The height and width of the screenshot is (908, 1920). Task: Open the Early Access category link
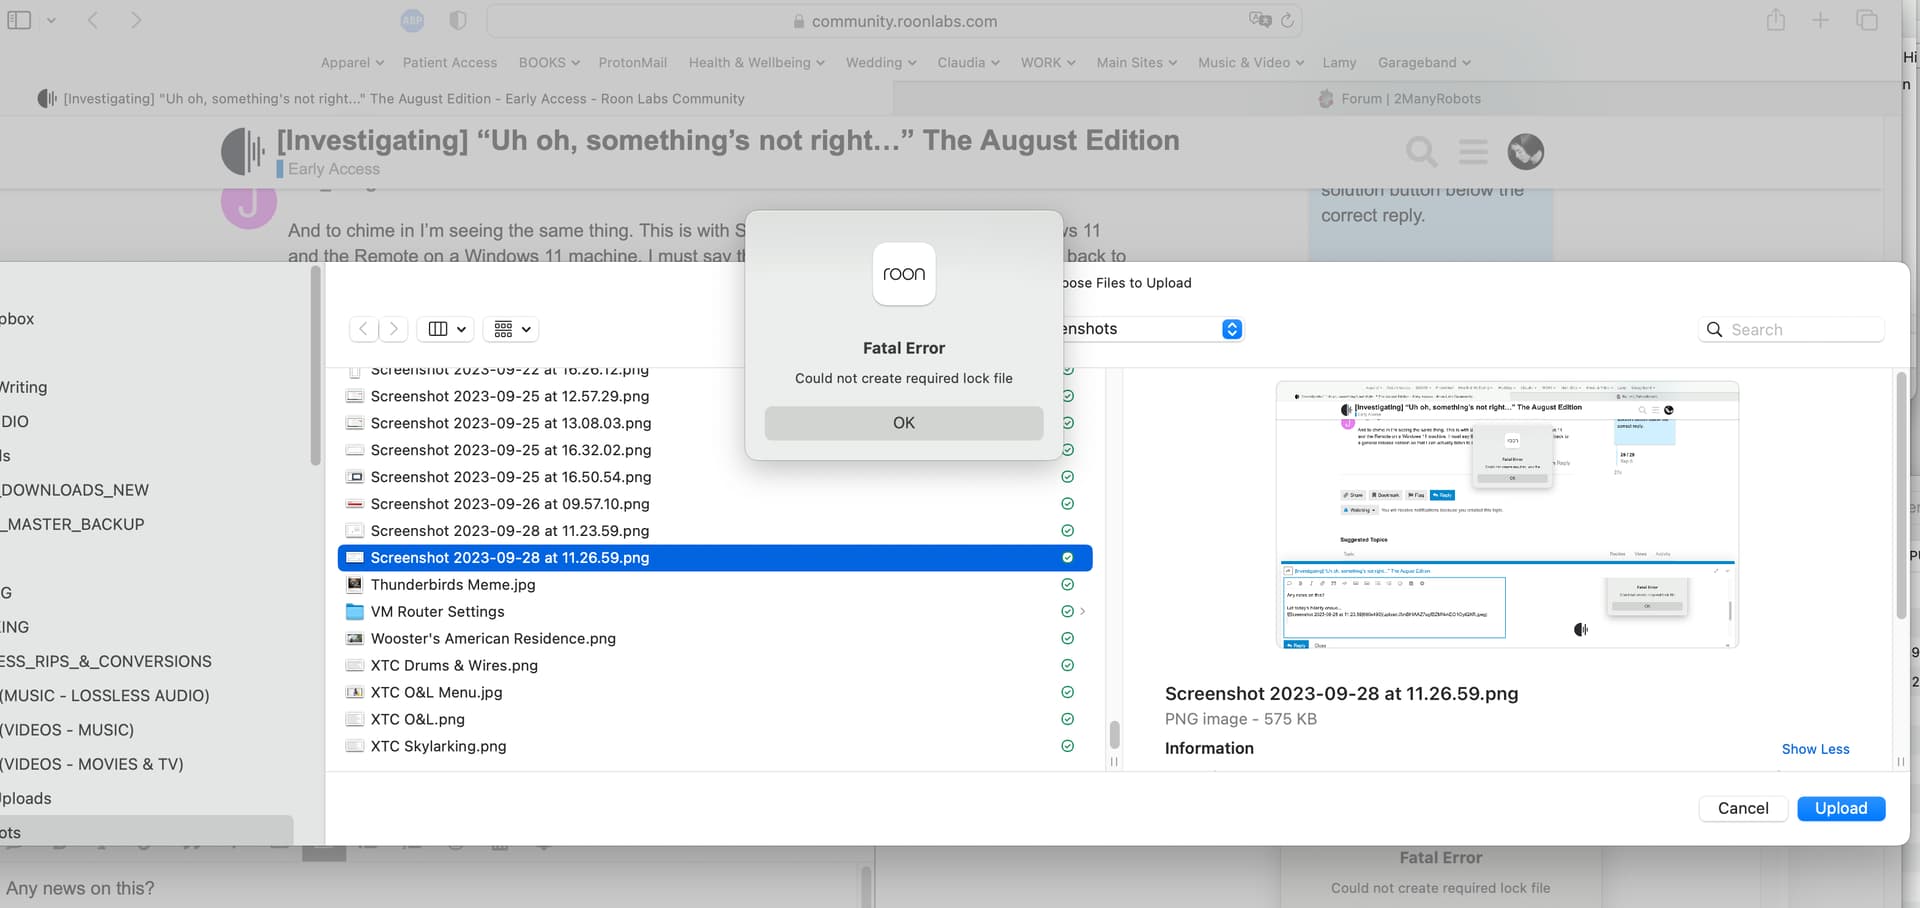(x=334, y=169)
